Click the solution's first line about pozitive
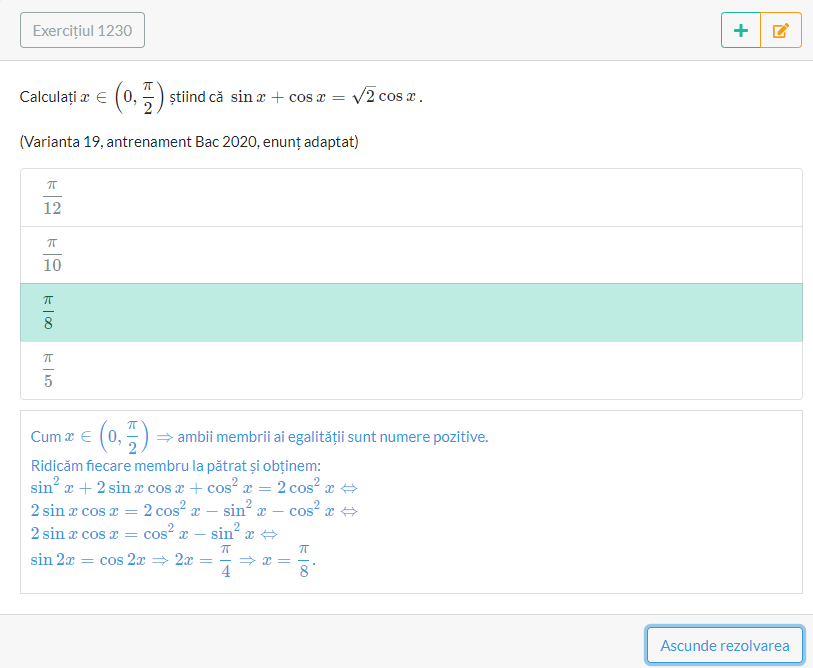The height and width of the screenshot is (668, 813). point(259,436)
